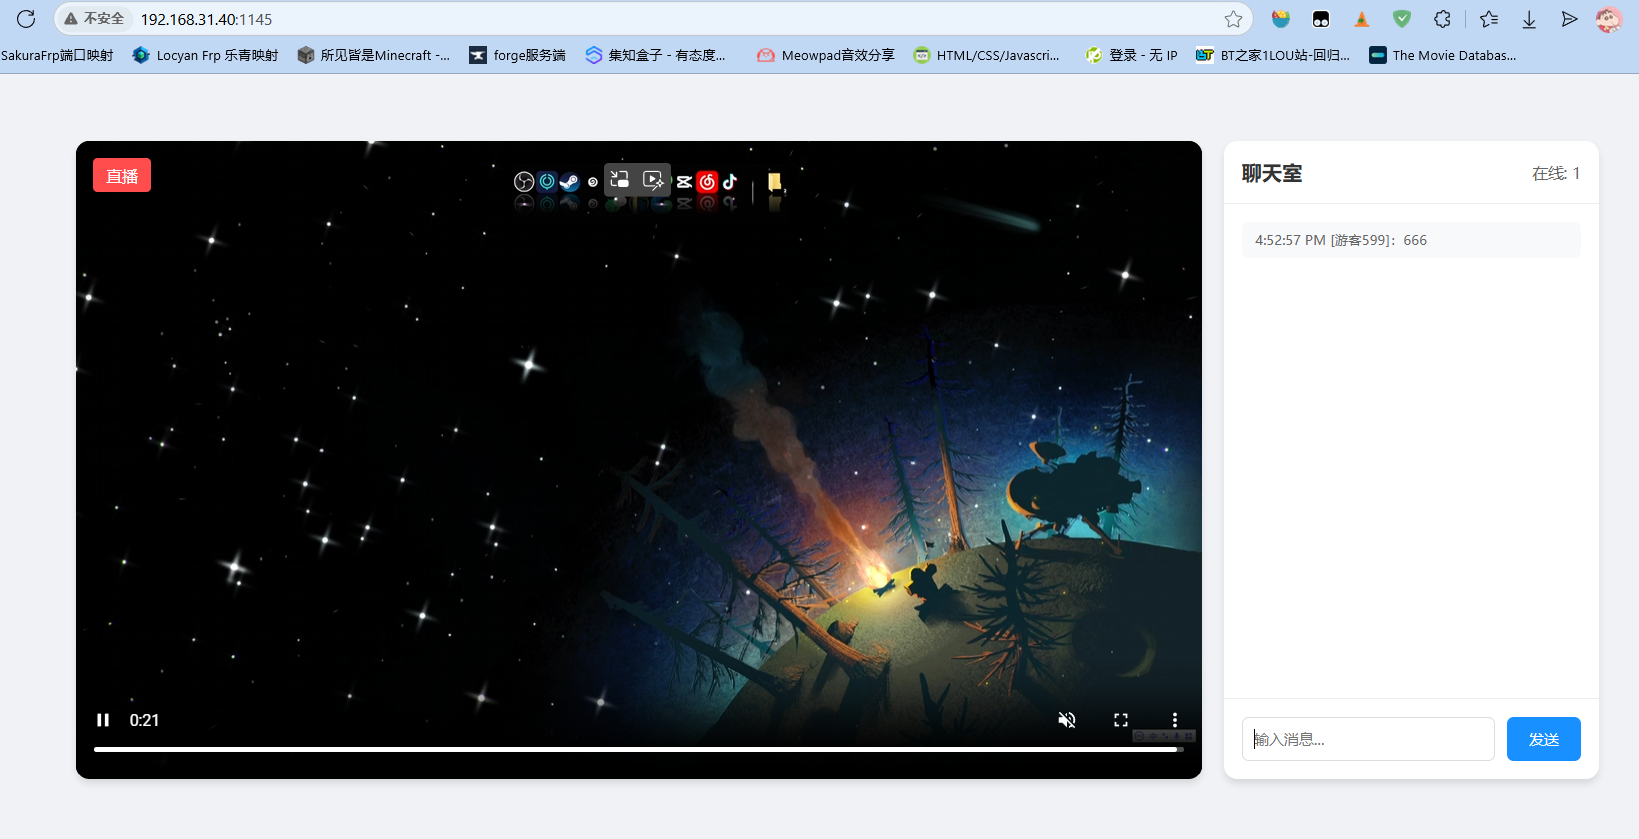Click the paper plane send icon in toolbar

(x=1569, y=19)
